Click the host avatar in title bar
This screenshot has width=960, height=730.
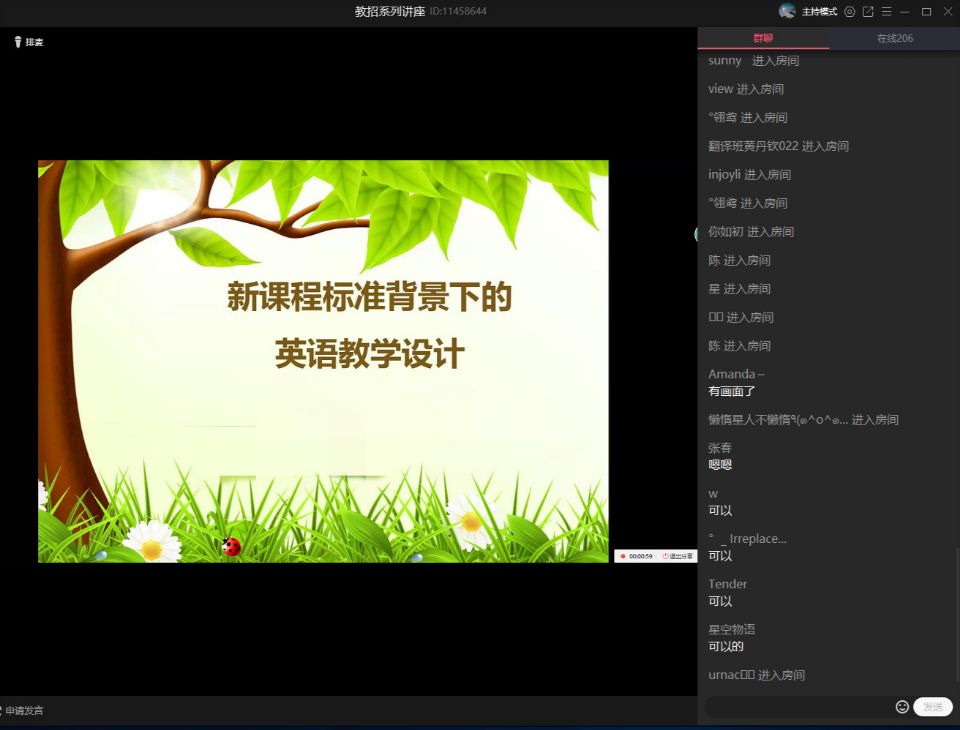787,11
